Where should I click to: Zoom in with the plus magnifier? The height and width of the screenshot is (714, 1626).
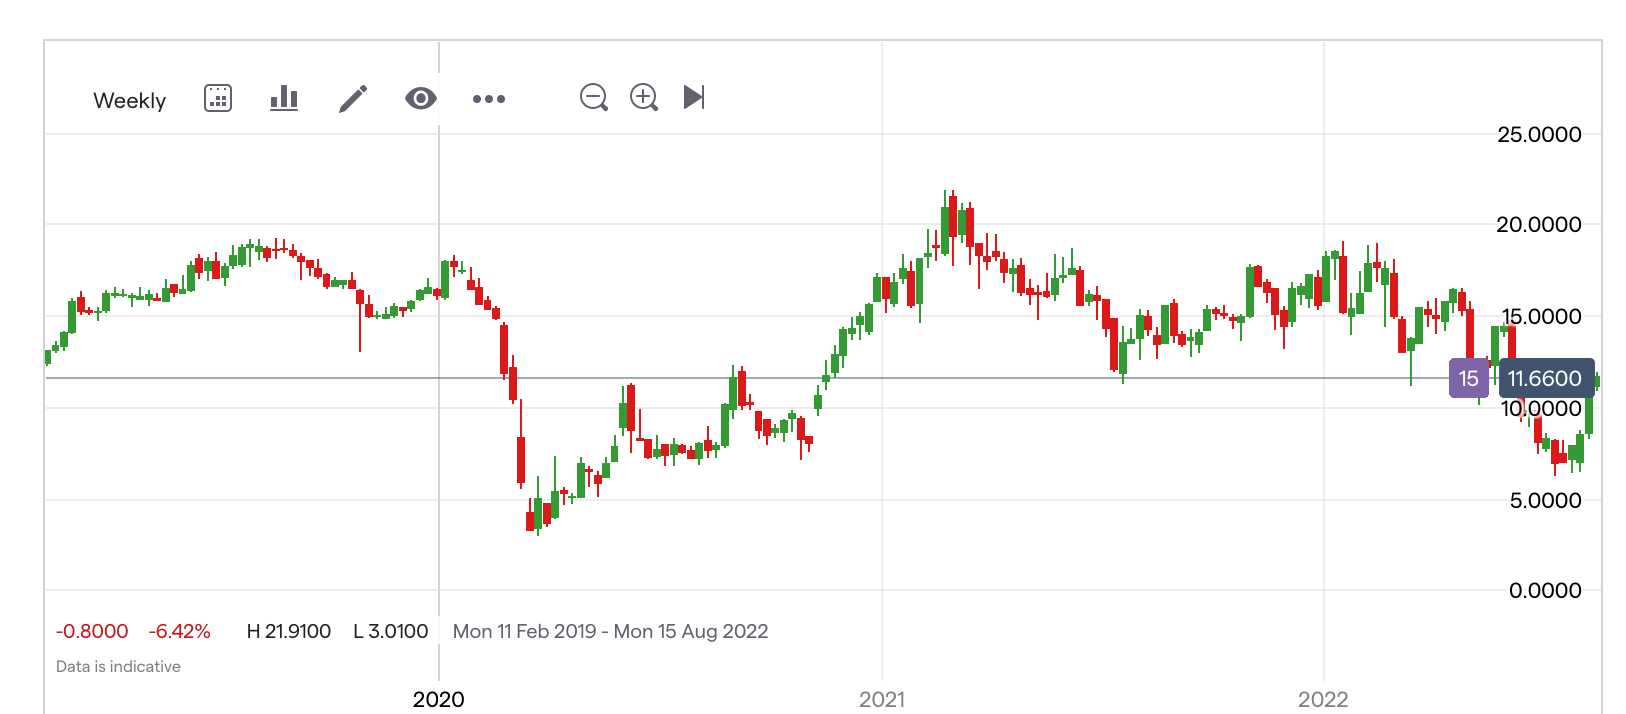[644, 97]
